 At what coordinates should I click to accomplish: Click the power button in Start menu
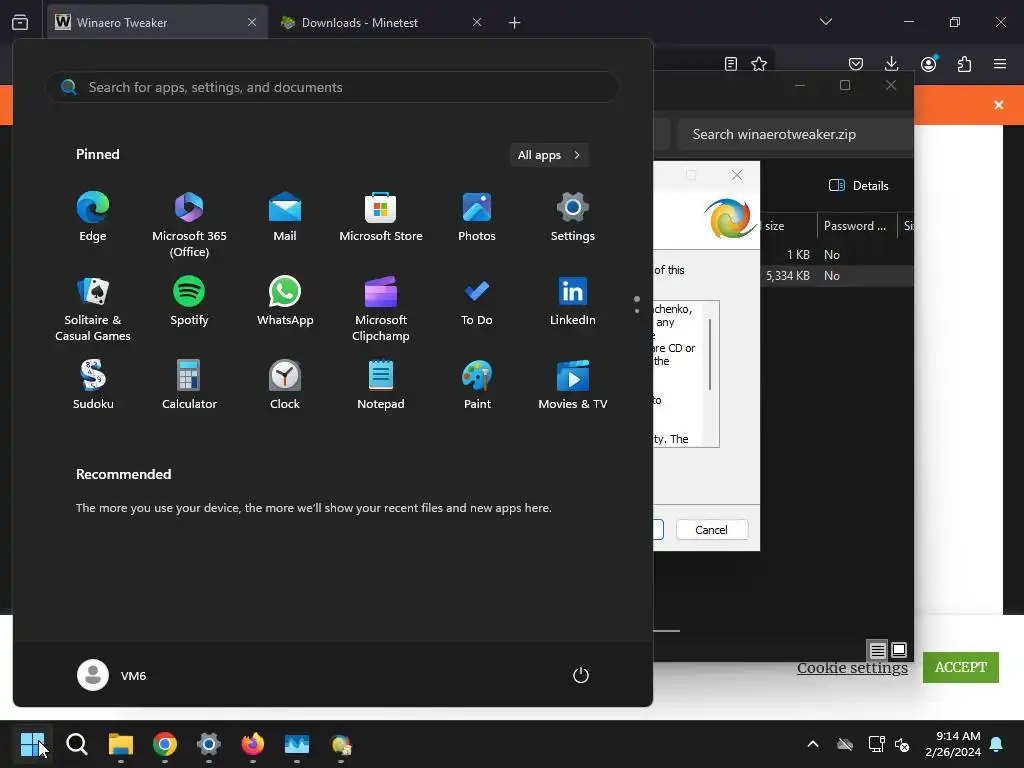pos(581,675)
